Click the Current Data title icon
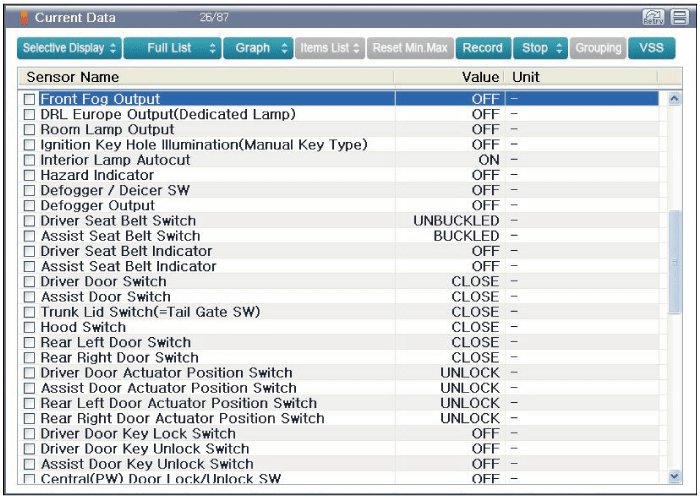The width and height of the screenshot is (700, 498). 23,18
